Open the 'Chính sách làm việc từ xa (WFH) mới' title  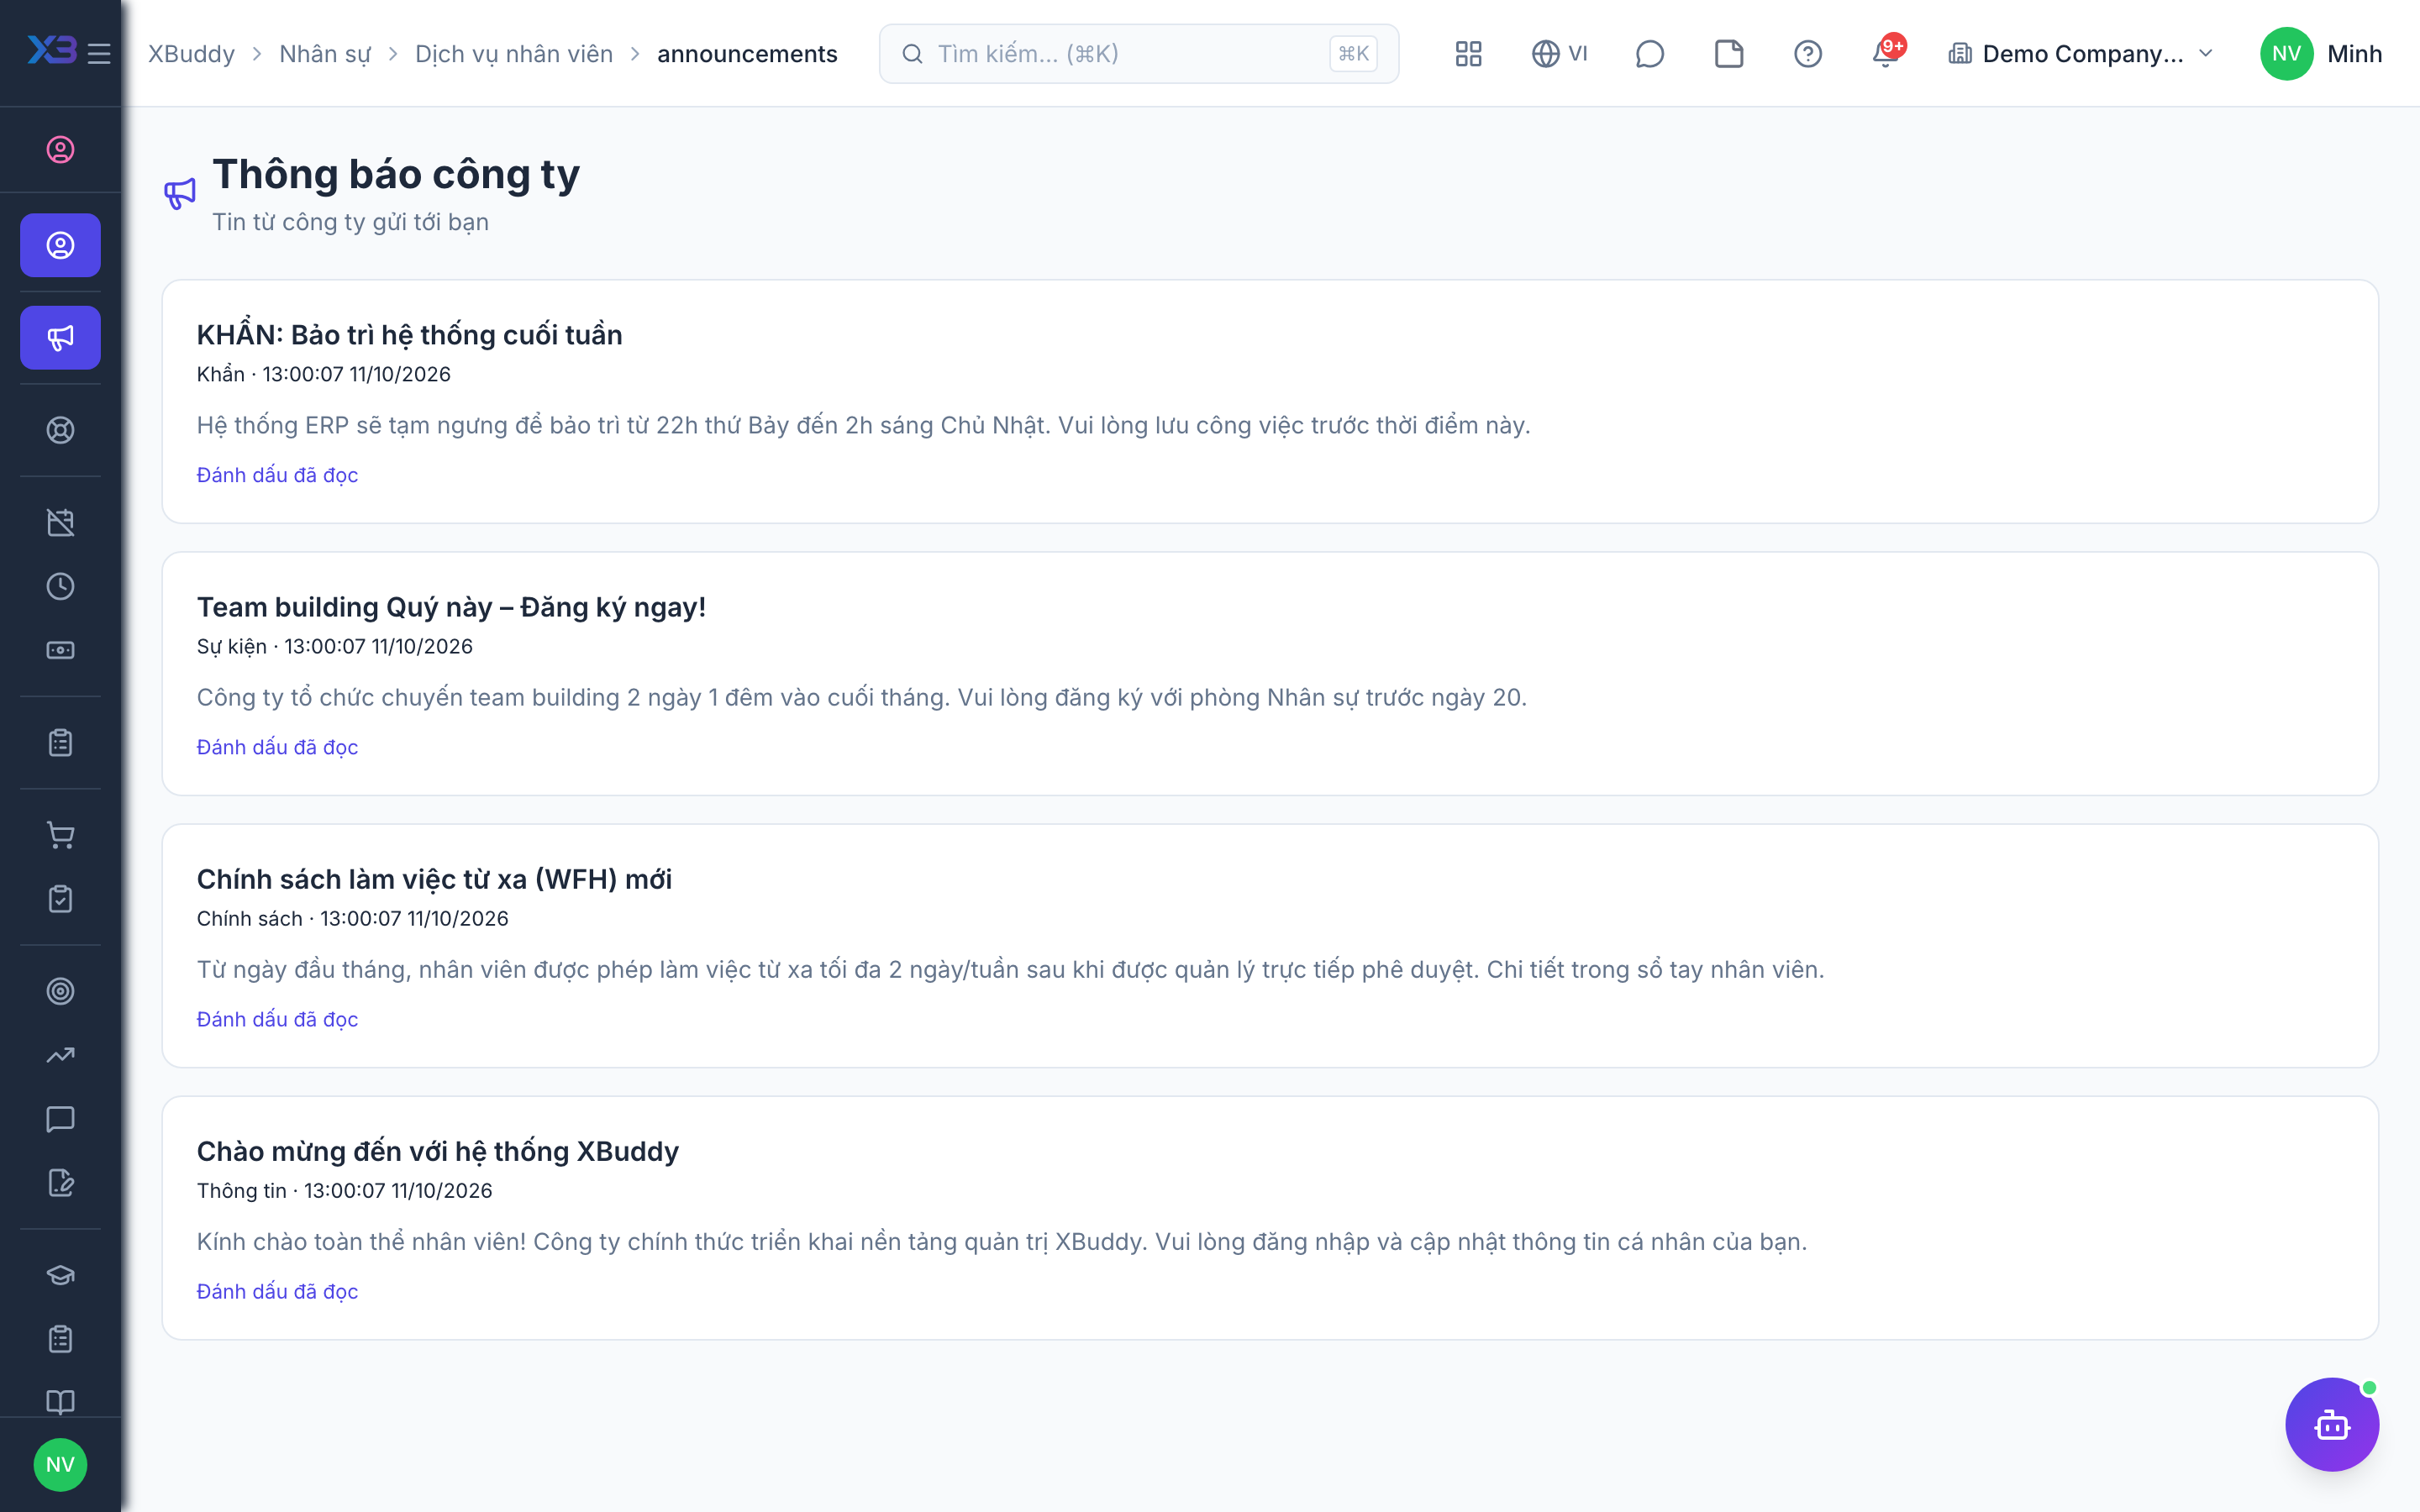point(434,879)
